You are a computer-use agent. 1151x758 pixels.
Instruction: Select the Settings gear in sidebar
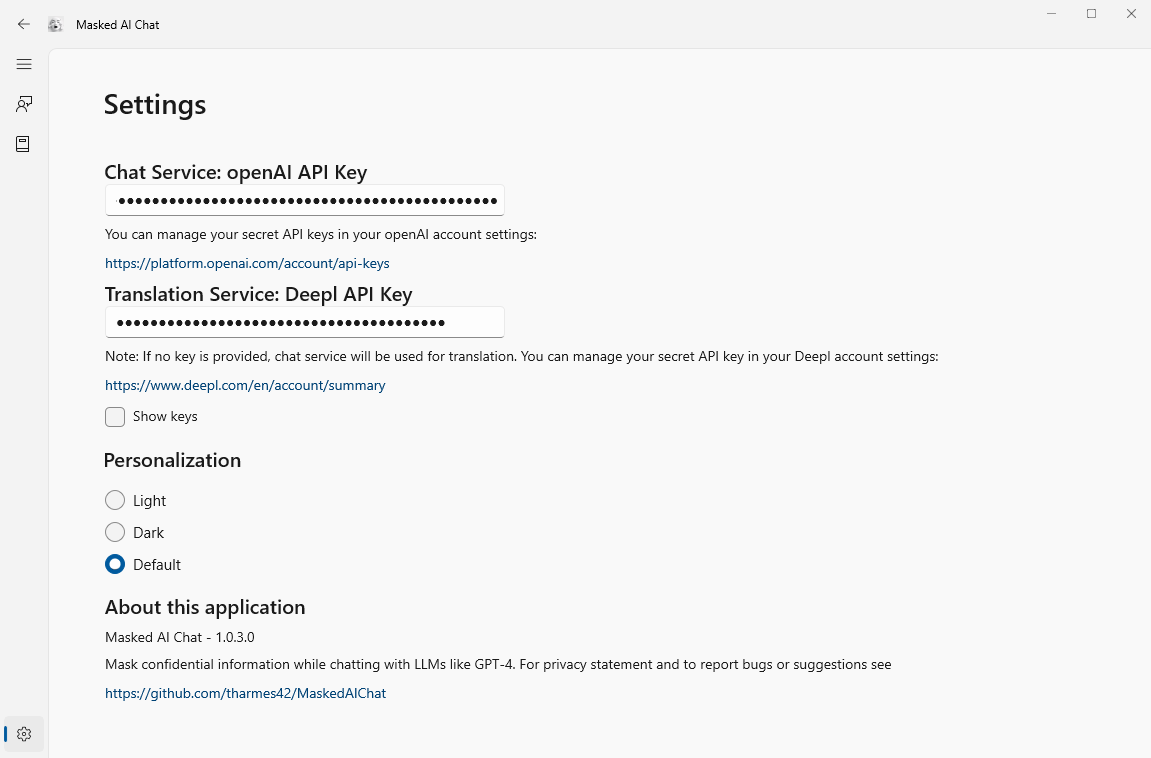point(24,734)
